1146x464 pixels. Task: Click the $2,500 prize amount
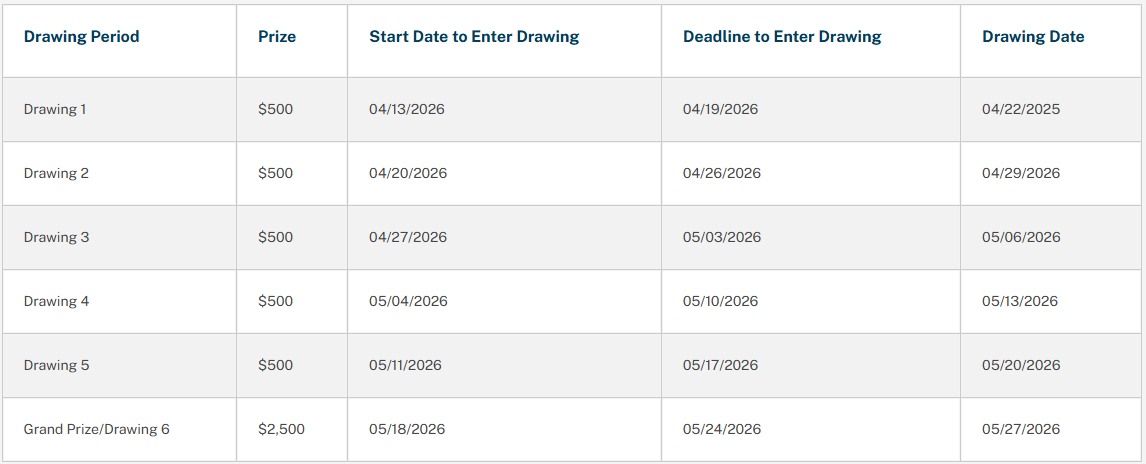281,429
